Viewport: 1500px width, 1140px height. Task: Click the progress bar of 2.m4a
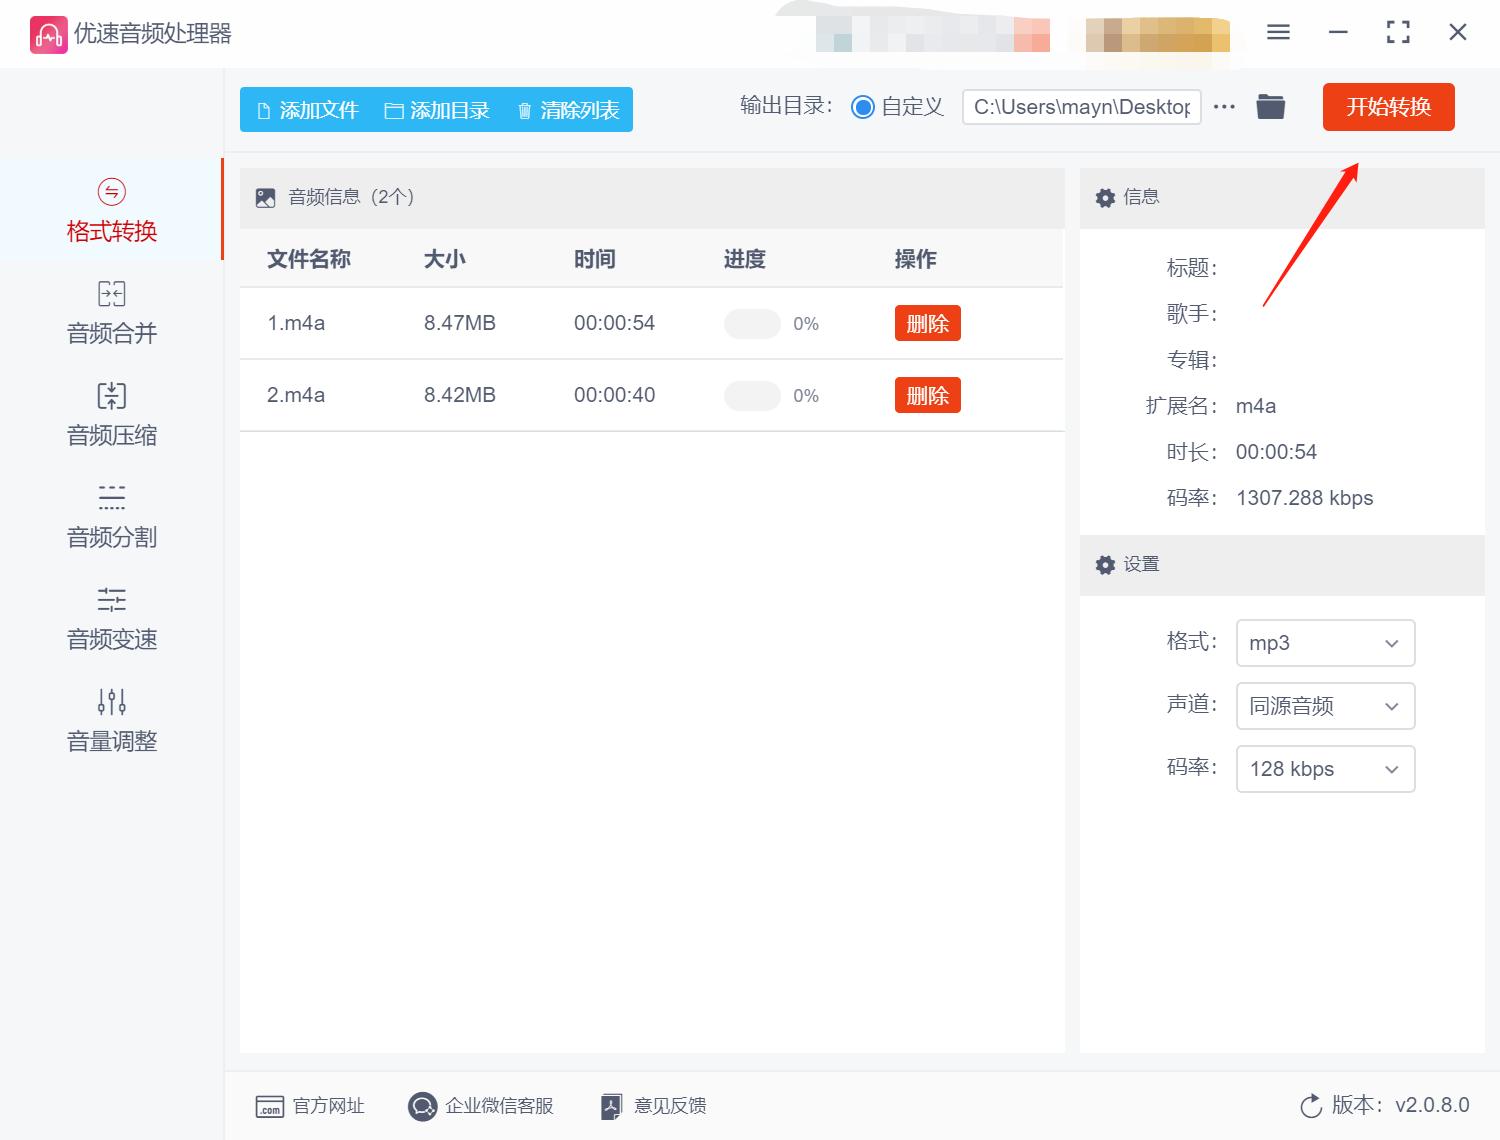point(752,395)
